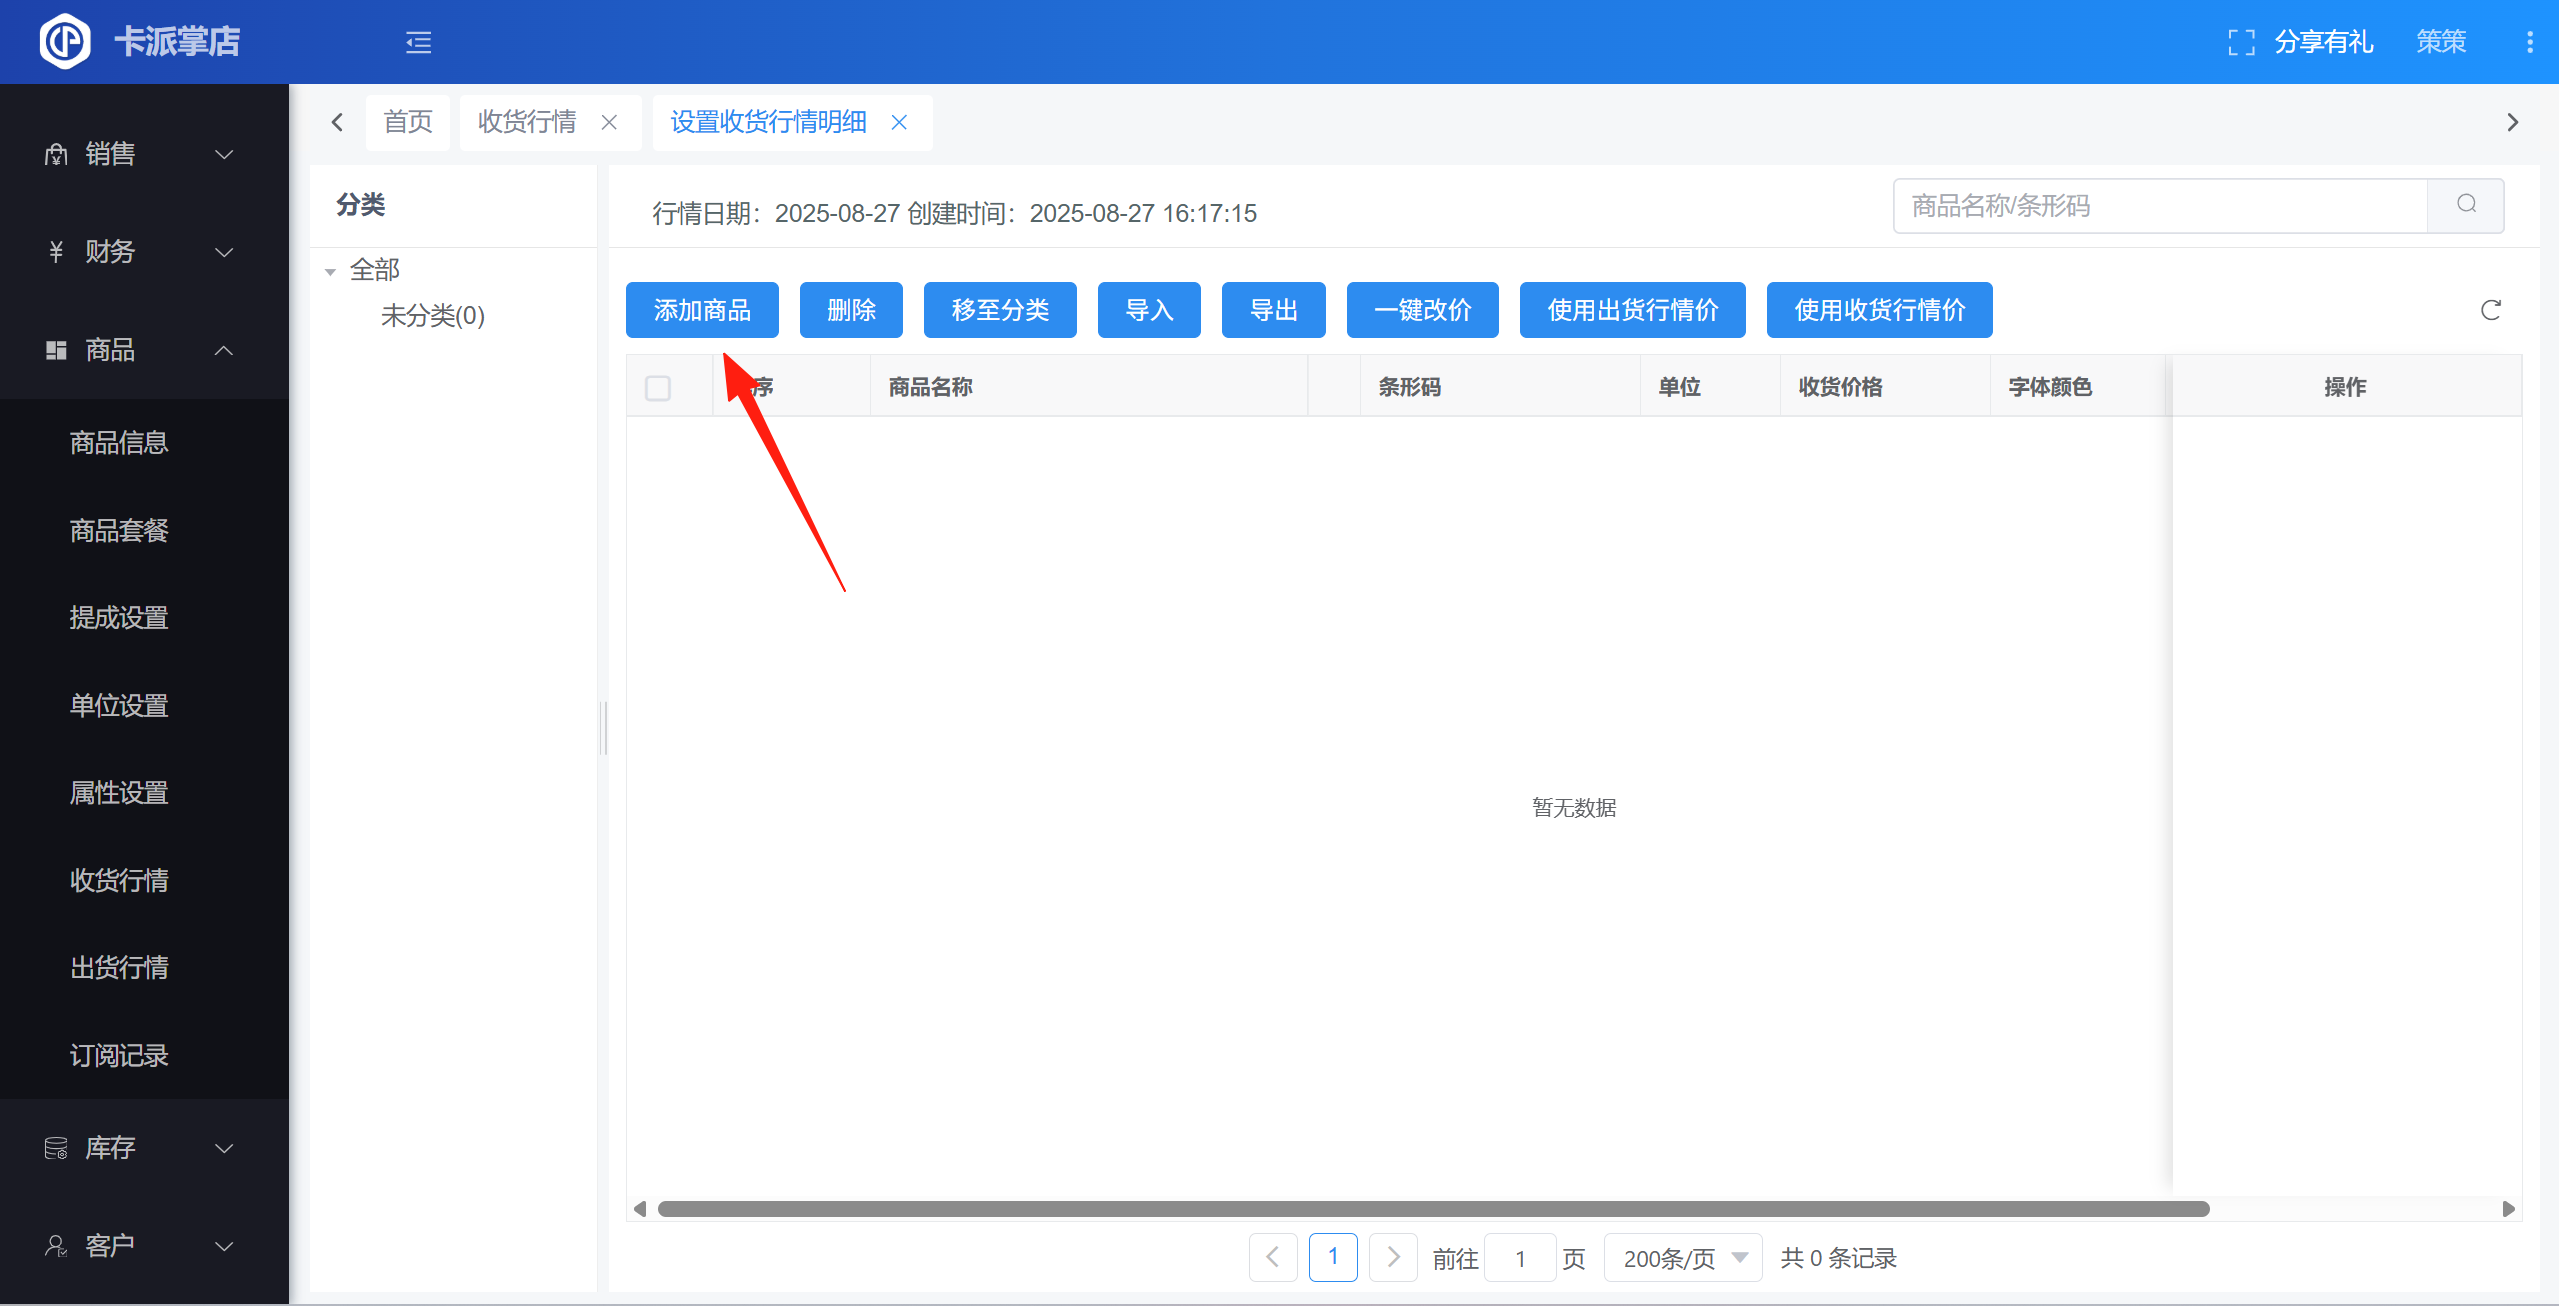Click the search magnifier icon
Screen dimensions: 2559x1306
[2466, 205]
